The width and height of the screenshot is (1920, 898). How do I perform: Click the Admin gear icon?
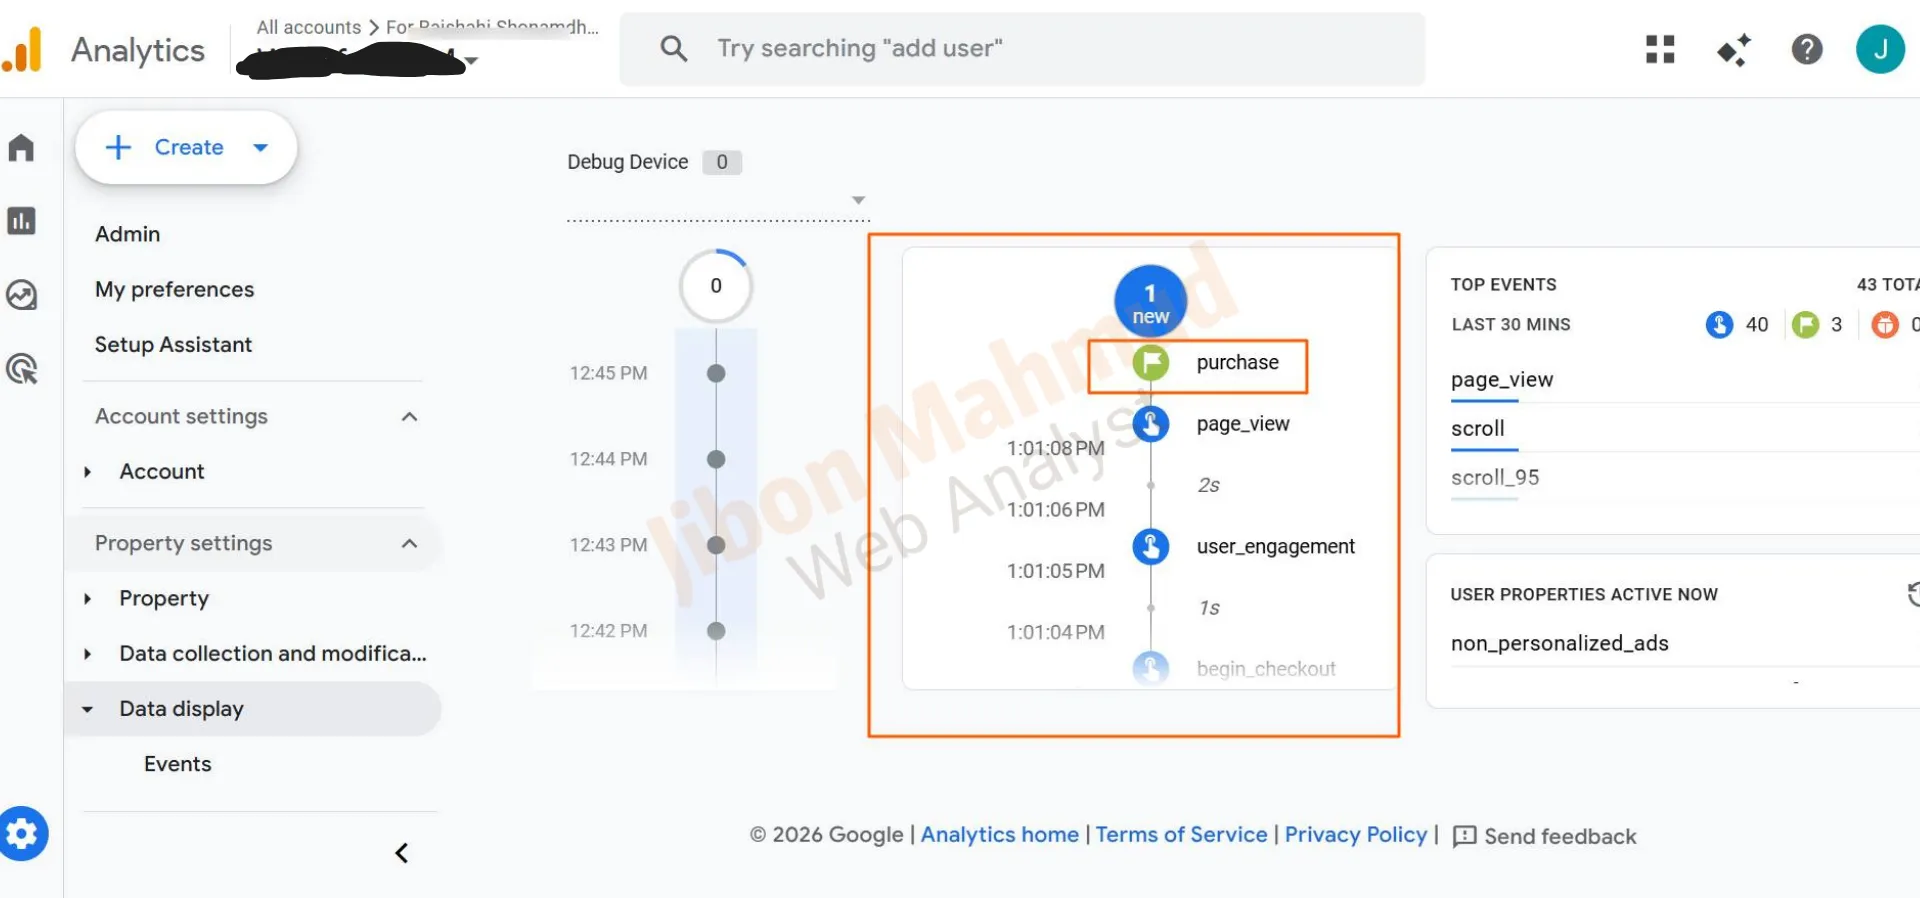pos(23,833)
